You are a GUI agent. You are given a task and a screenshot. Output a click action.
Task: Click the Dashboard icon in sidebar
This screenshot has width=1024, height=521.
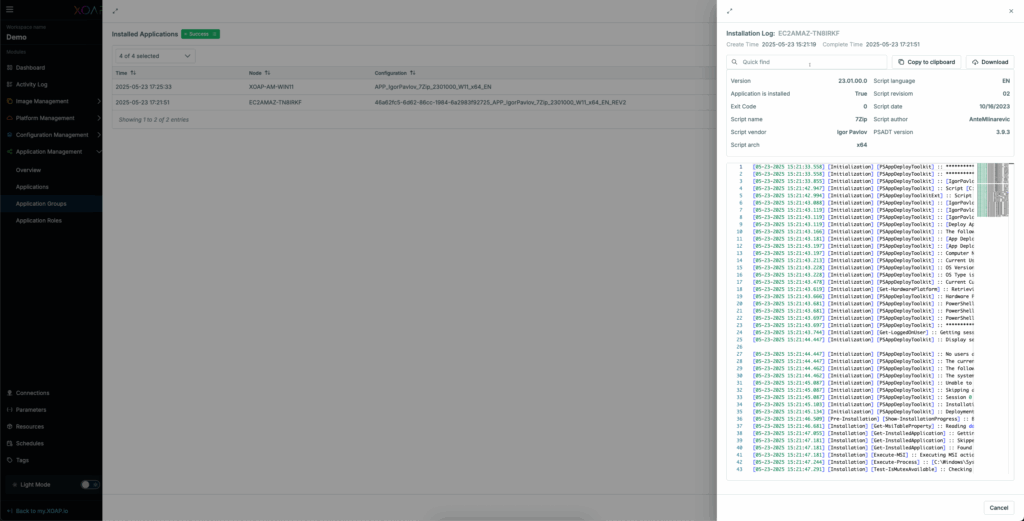click(x=10, y=67)
